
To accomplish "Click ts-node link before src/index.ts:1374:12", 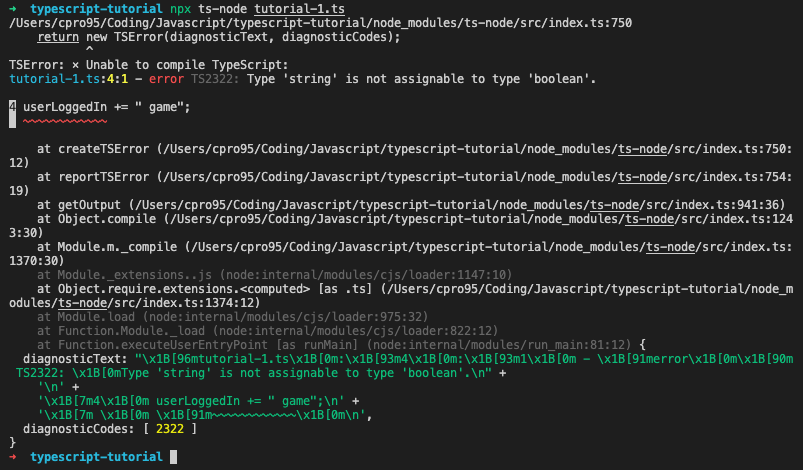I will pyautogui.click(x=82, y=303).
